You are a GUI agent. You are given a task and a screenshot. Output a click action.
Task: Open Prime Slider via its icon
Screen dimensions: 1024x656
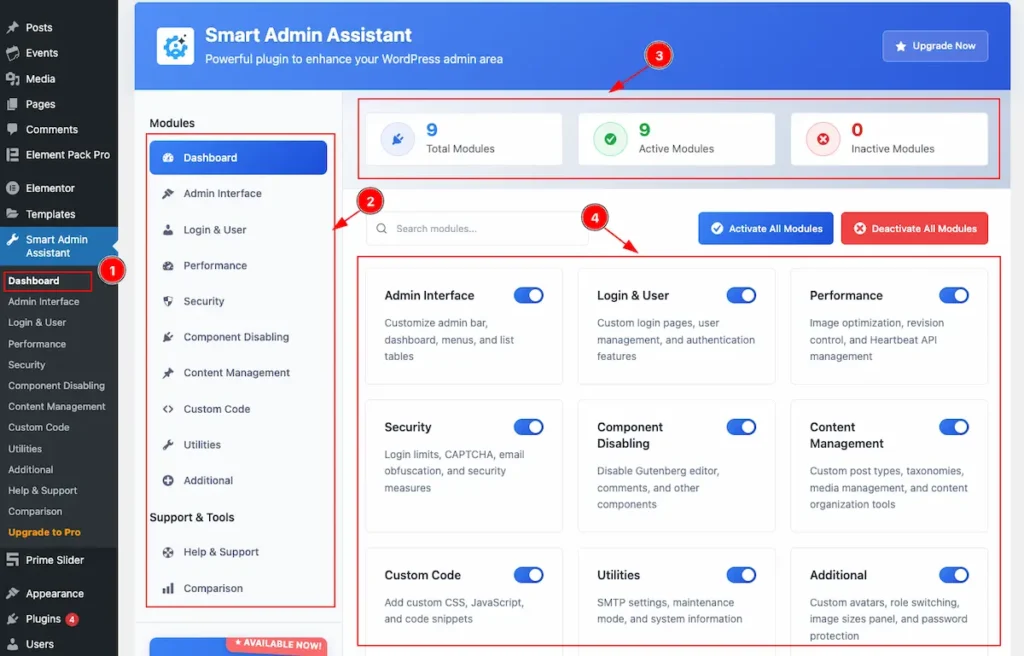tap(12, 559)
